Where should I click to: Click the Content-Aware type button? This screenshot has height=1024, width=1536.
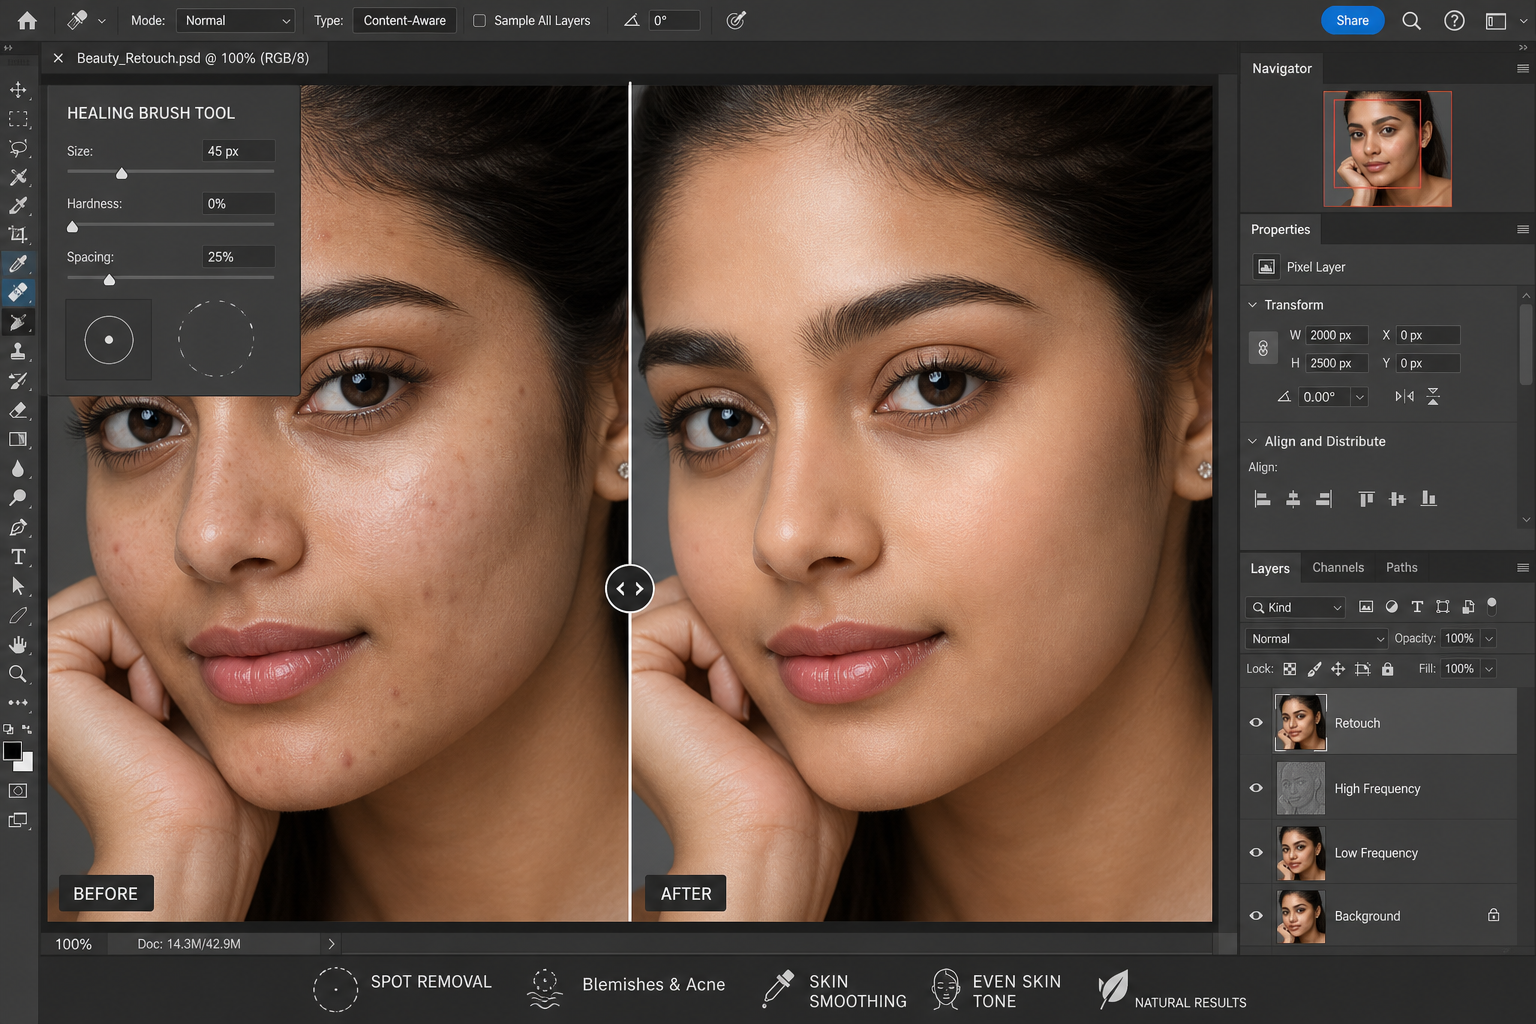(x=405, y=20)
